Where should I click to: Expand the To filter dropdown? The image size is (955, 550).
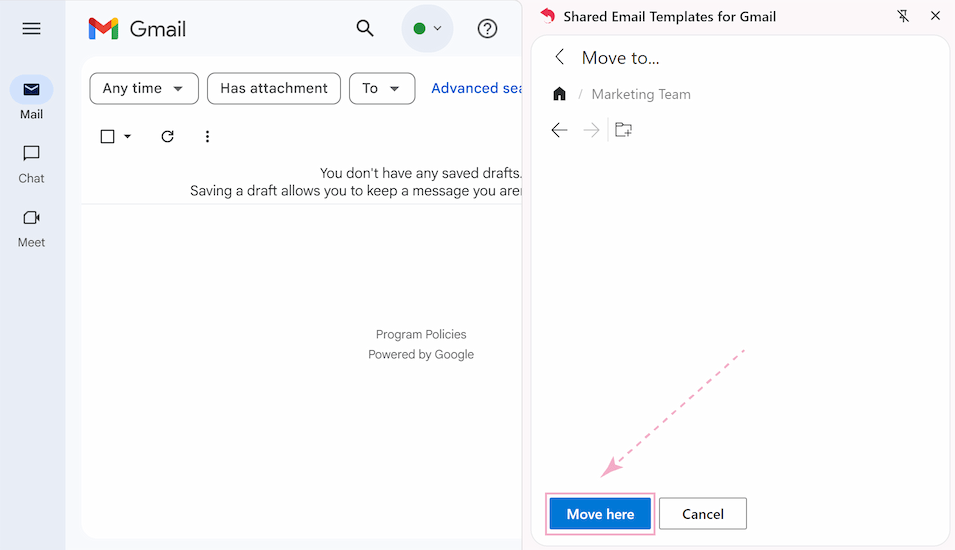click(382, 88)
